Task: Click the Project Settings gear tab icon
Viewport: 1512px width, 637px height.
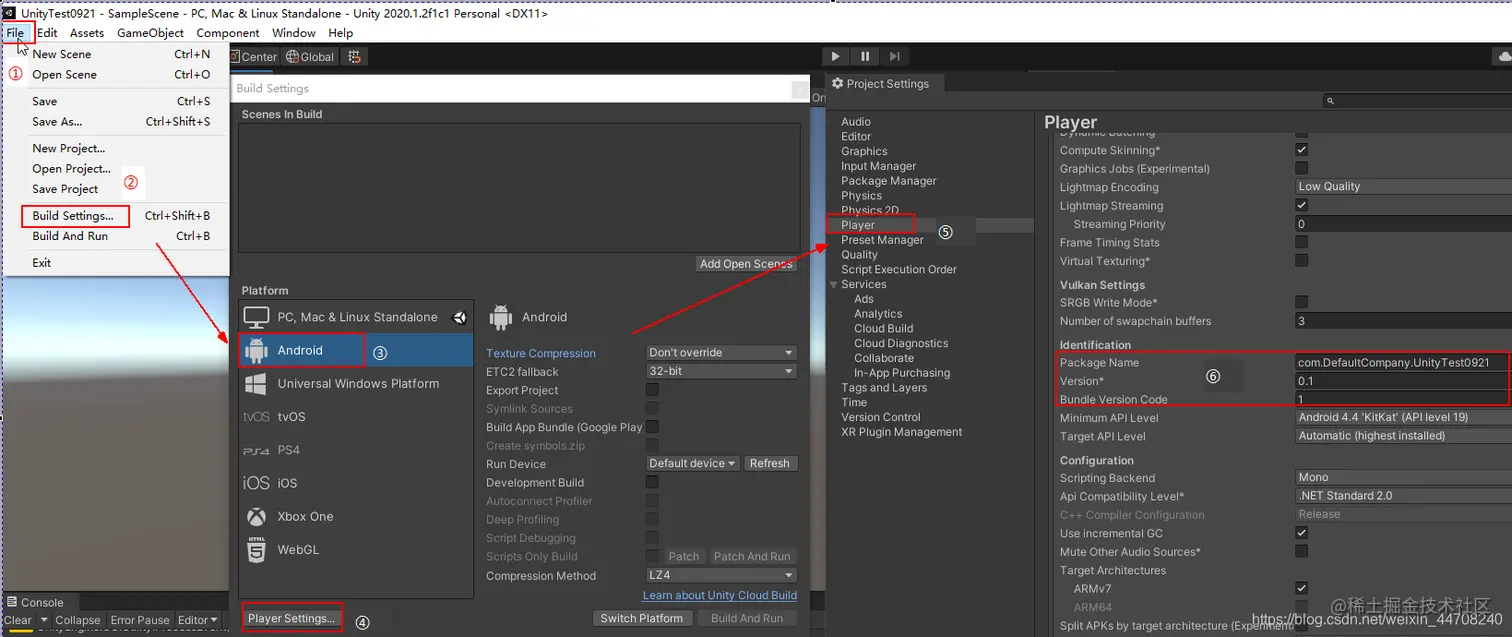Action: tap(838, 84)
